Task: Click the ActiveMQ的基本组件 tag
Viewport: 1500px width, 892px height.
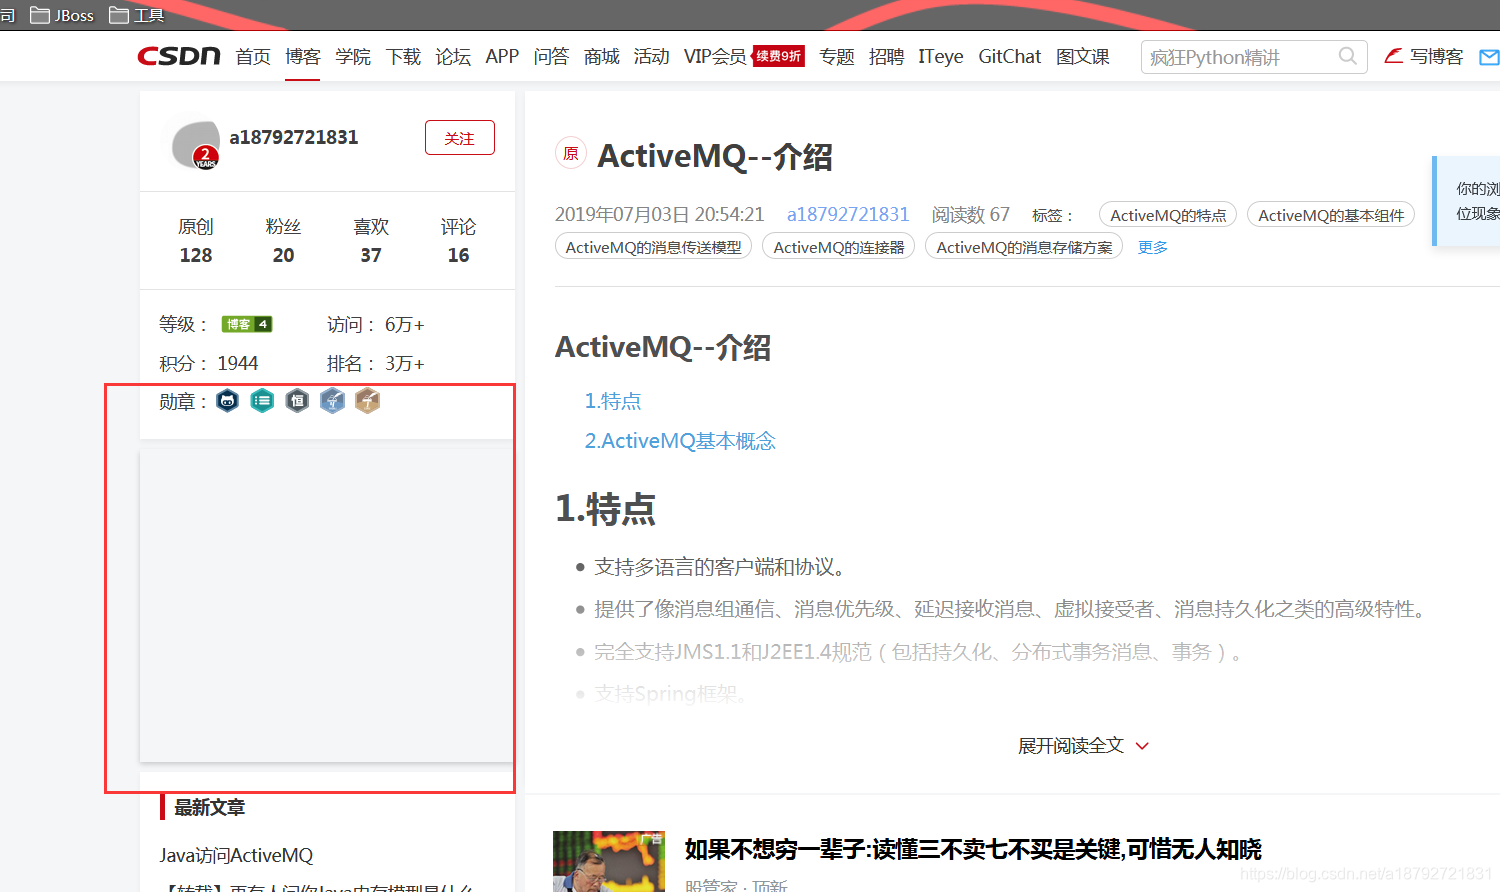Action: coord(1331,215)
